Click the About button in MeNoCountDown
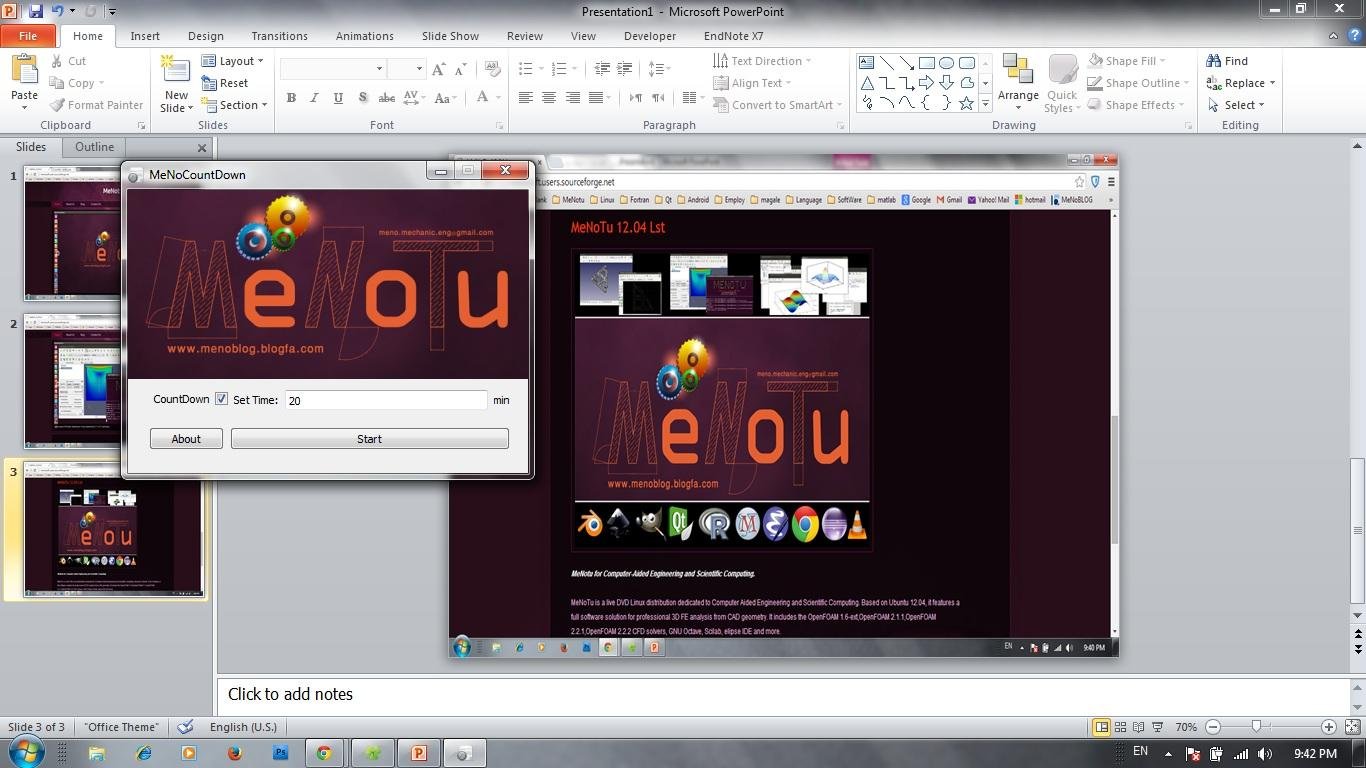This screenshot has width=1366, height=768. [x=186, y=439]
